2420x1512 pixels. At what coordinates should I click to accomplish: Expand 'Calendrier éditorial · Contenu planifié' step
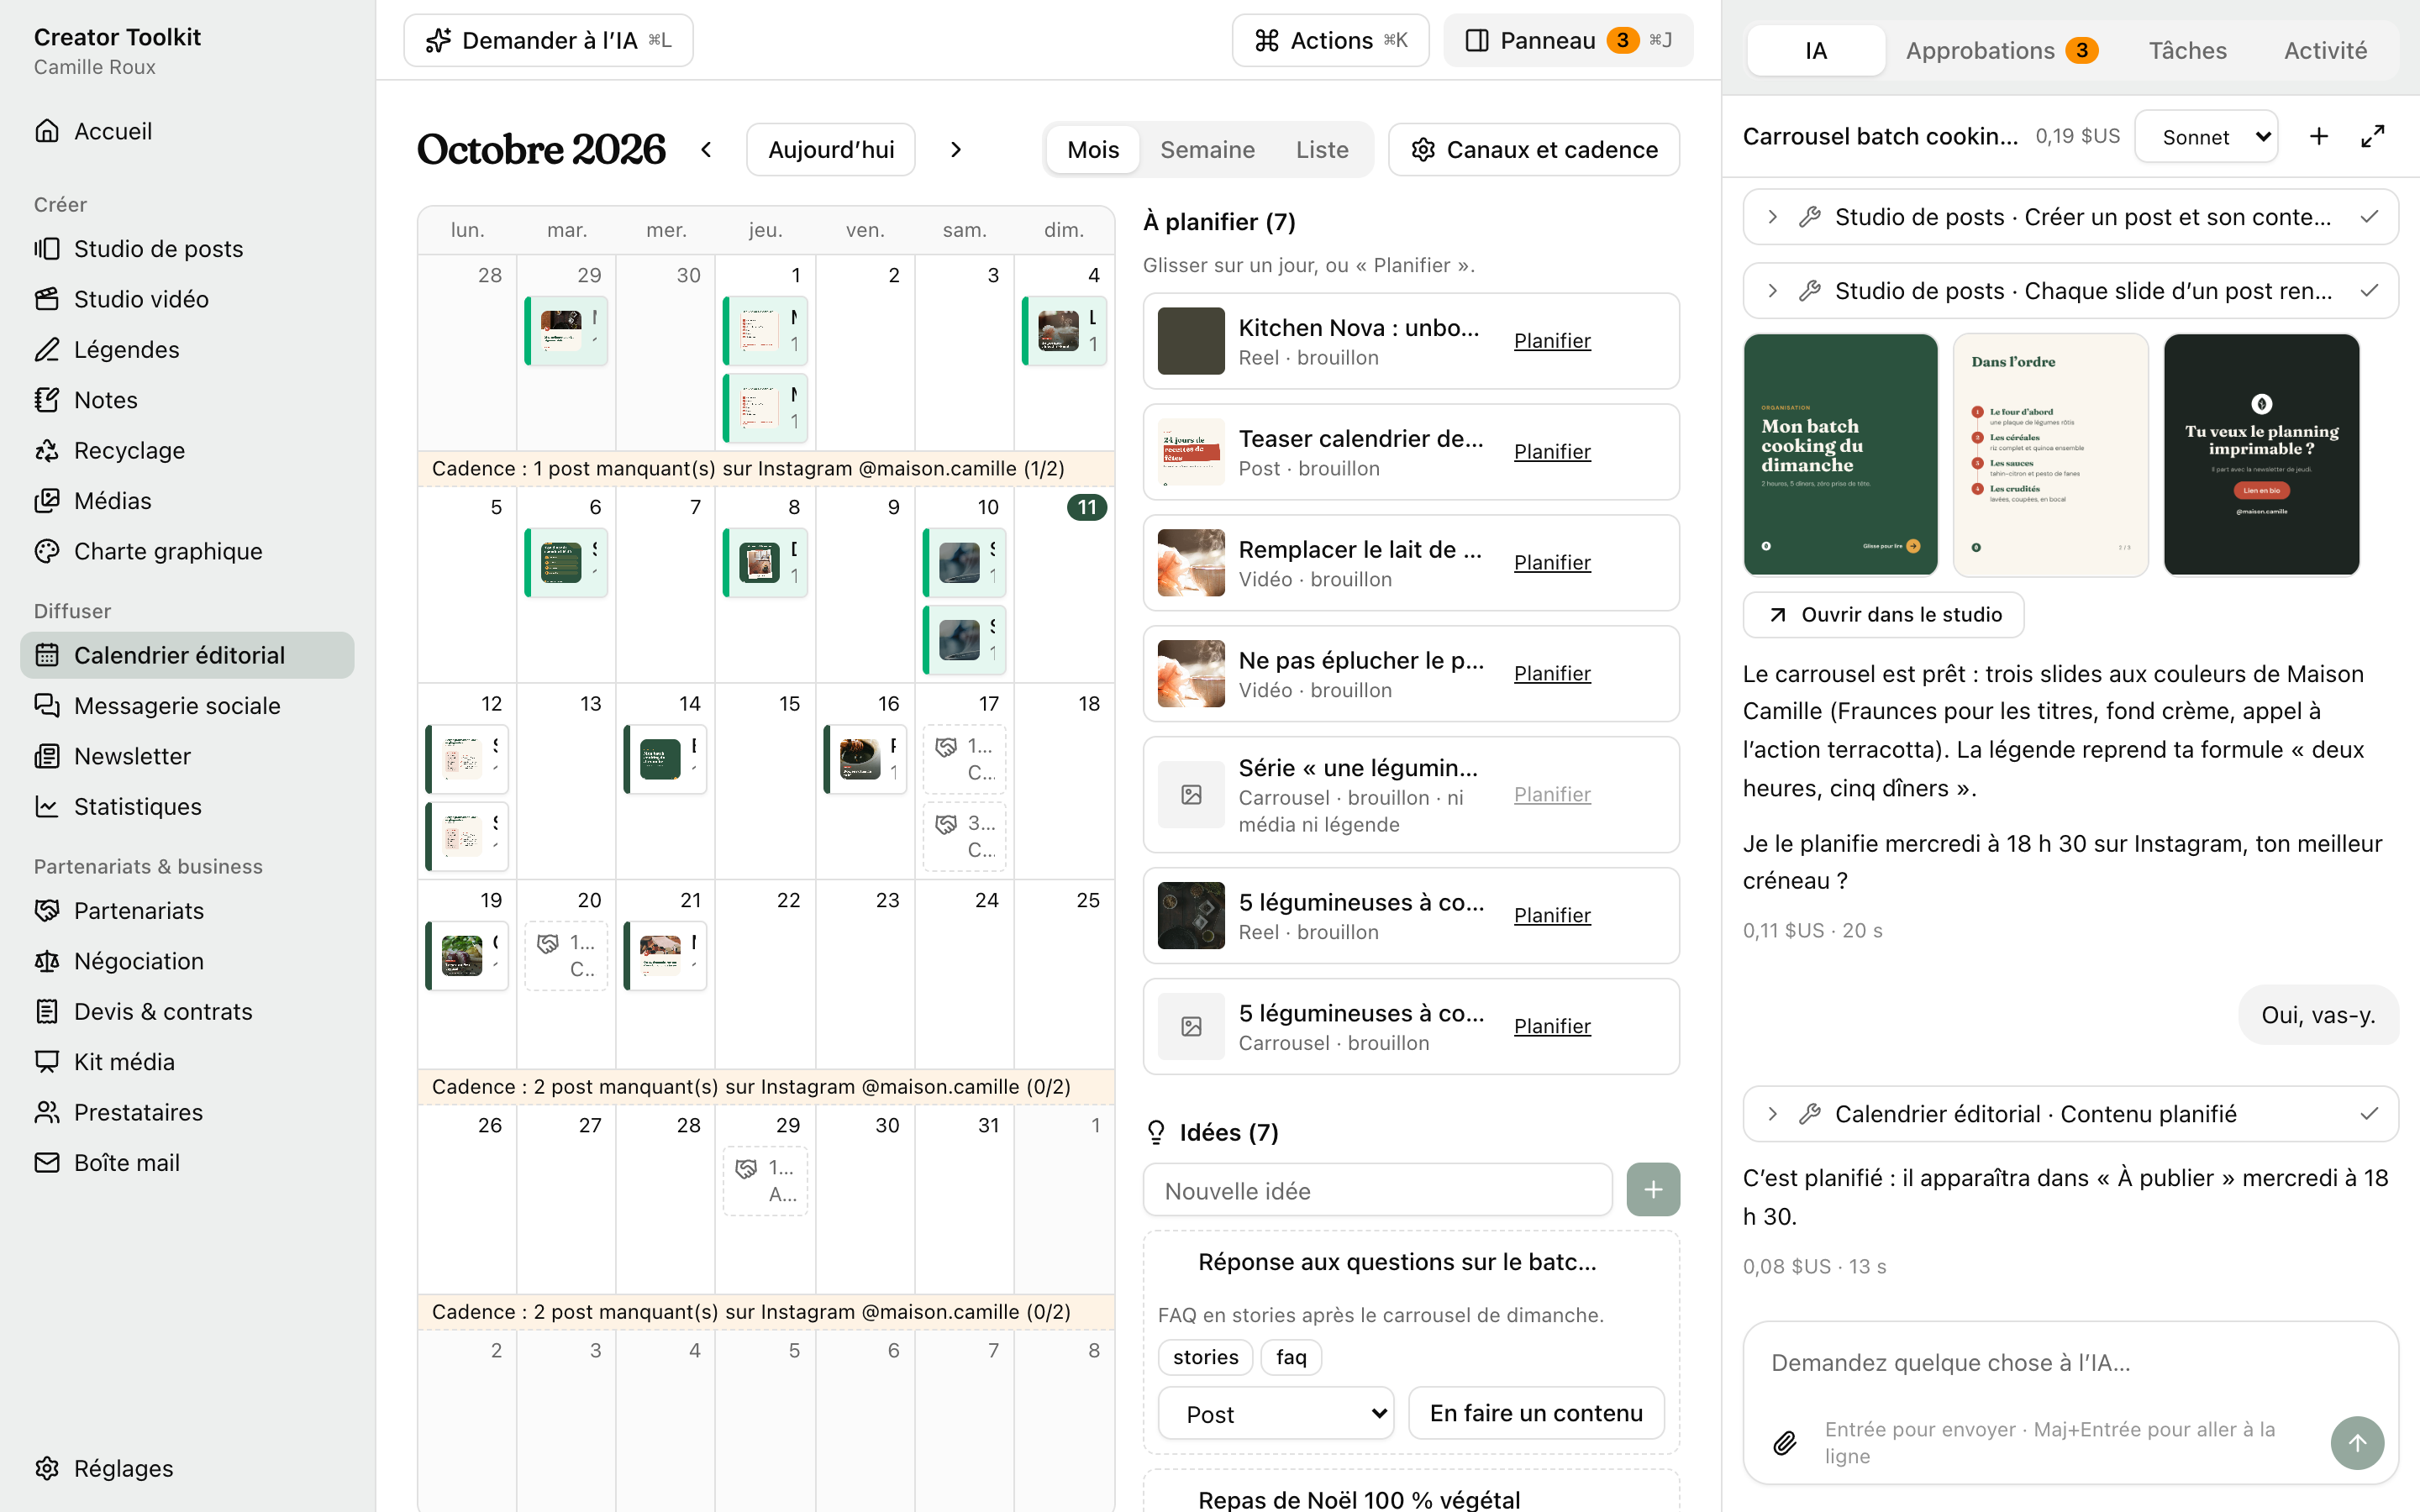coord(2070,1114)
